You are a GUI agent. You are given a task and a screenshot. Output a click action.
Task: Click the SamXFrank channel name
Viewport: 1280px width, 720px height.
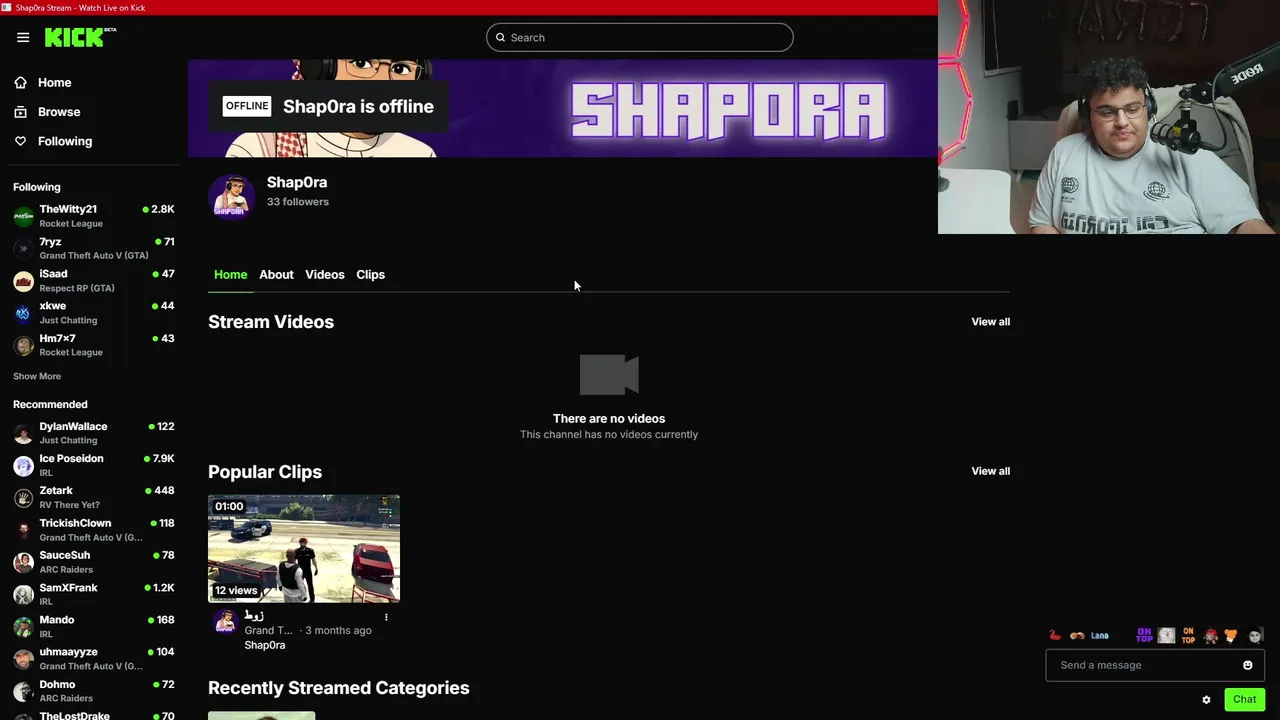(68, 588)
